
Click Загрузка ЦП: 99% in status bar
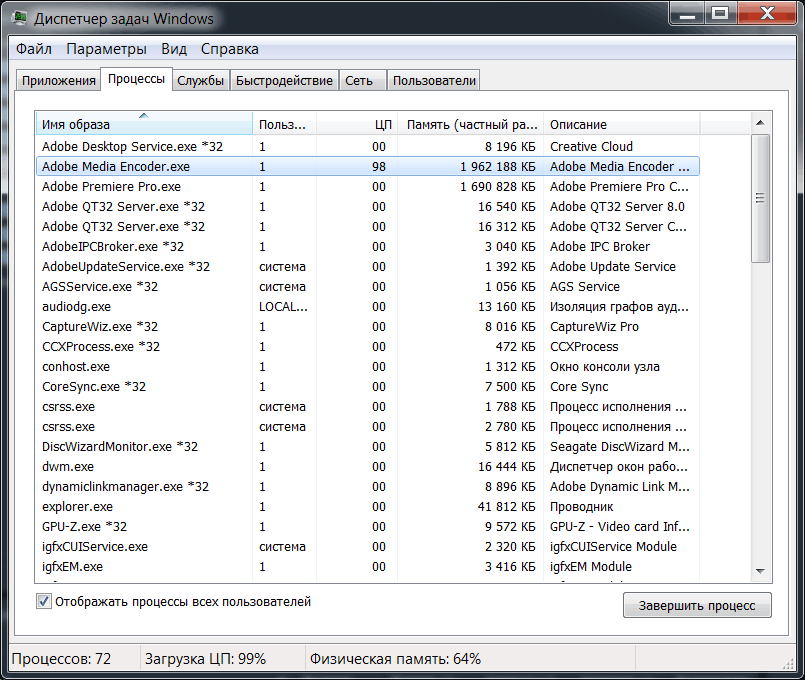pos(205,658)
